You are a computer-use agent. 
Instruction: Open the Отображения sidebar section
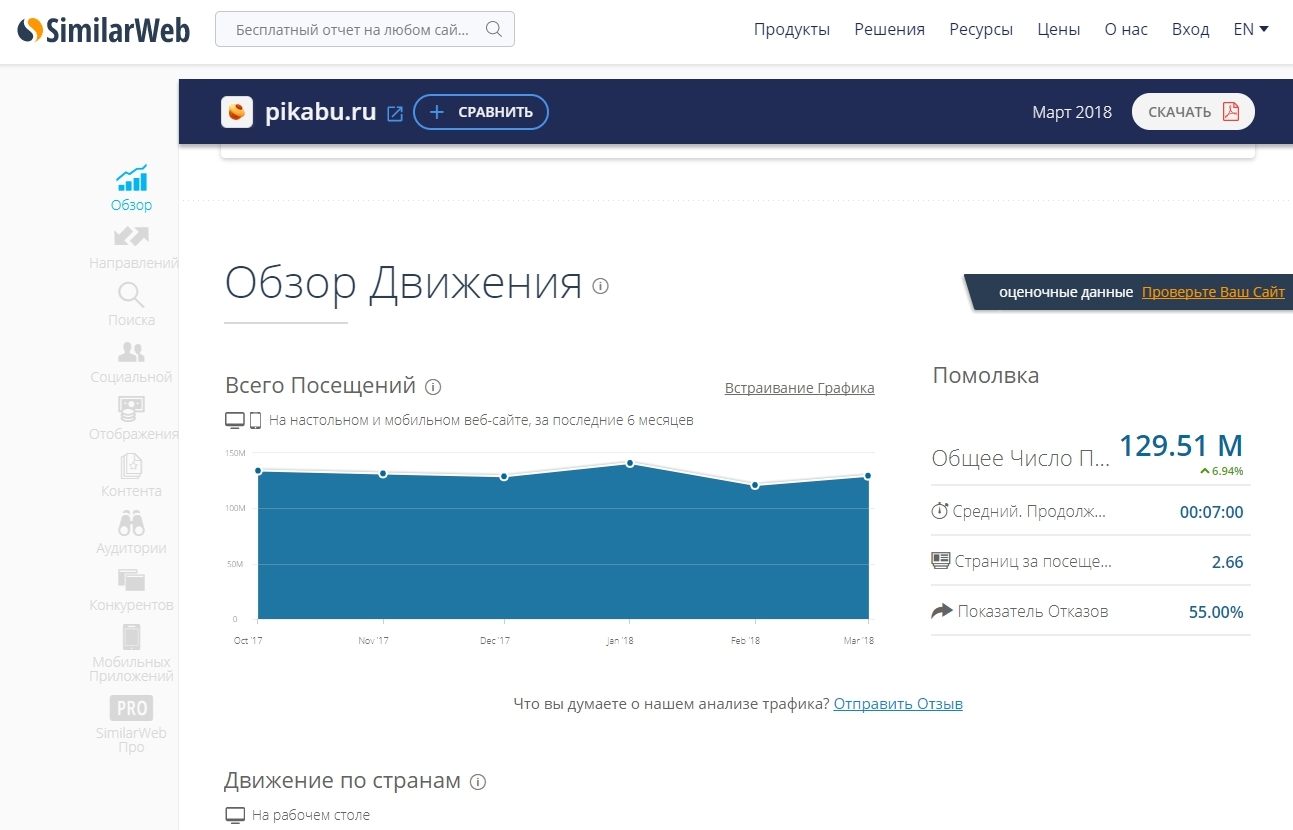[133, 418]
